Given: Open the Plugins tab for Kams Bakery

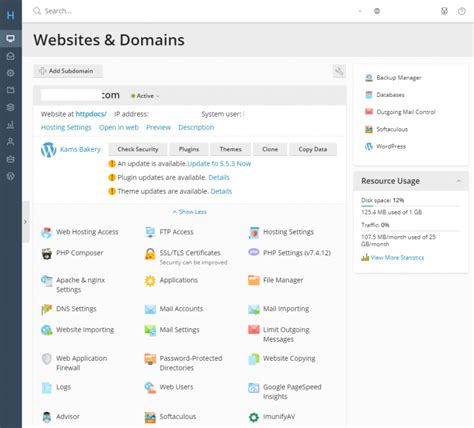Looking at the screenshot, I should [189, 149].
